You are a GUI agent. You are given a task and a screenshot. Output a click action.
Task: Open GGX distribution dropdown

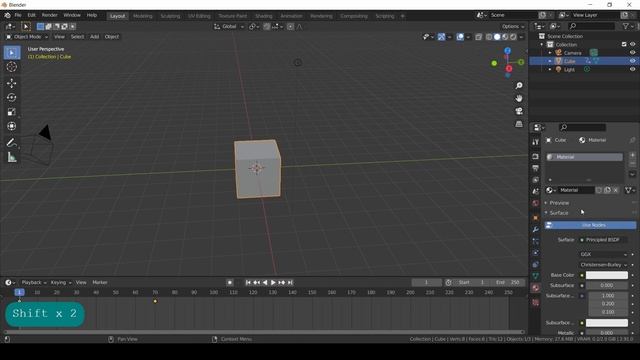point(603,254)
